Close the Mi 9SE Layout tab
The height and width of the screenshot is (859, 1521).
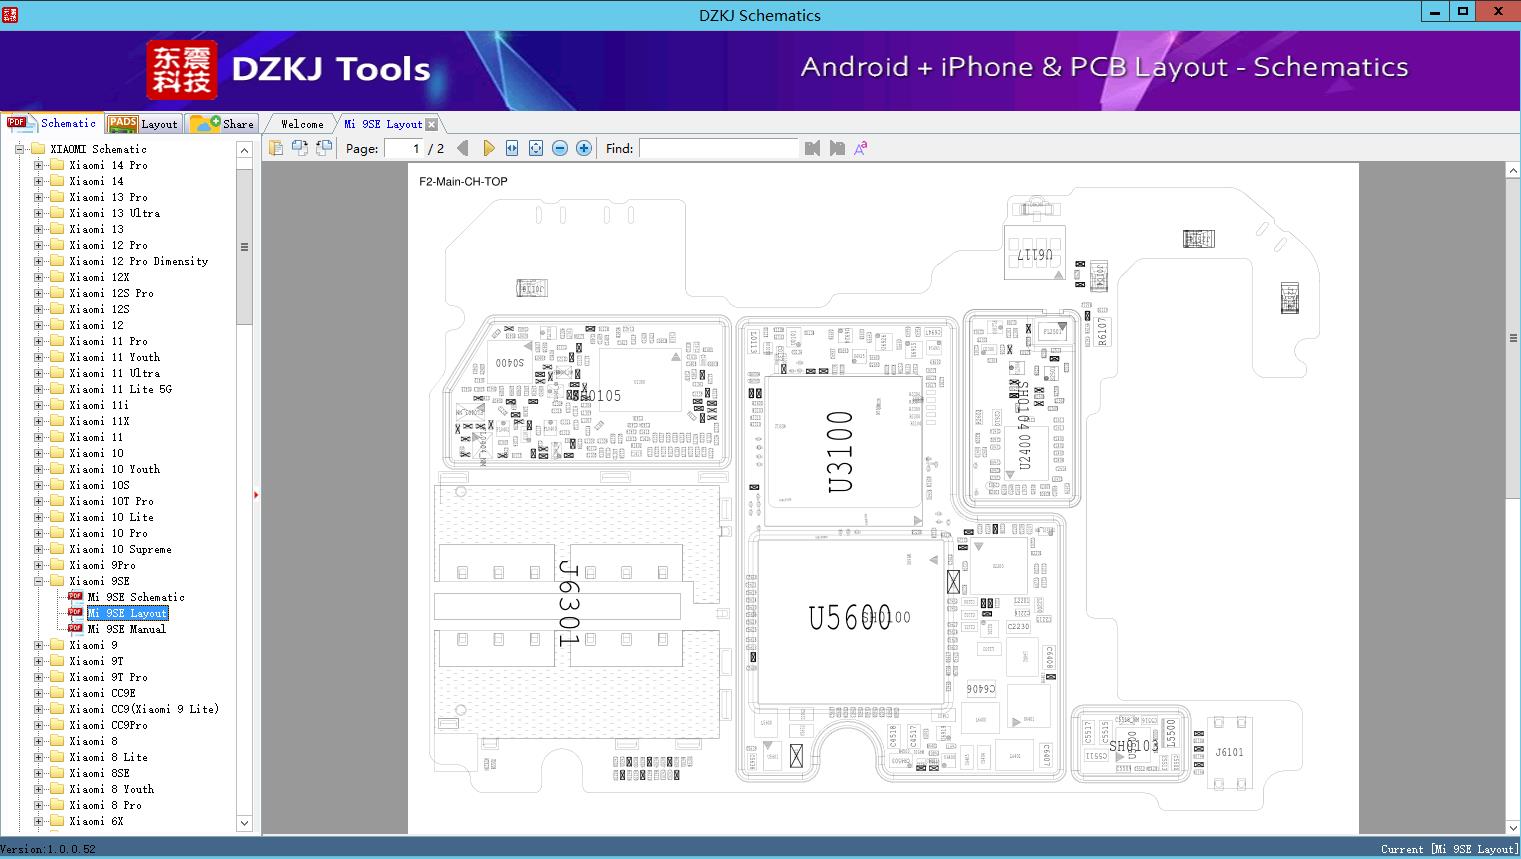pyautogui.click(x=431, y=124)
